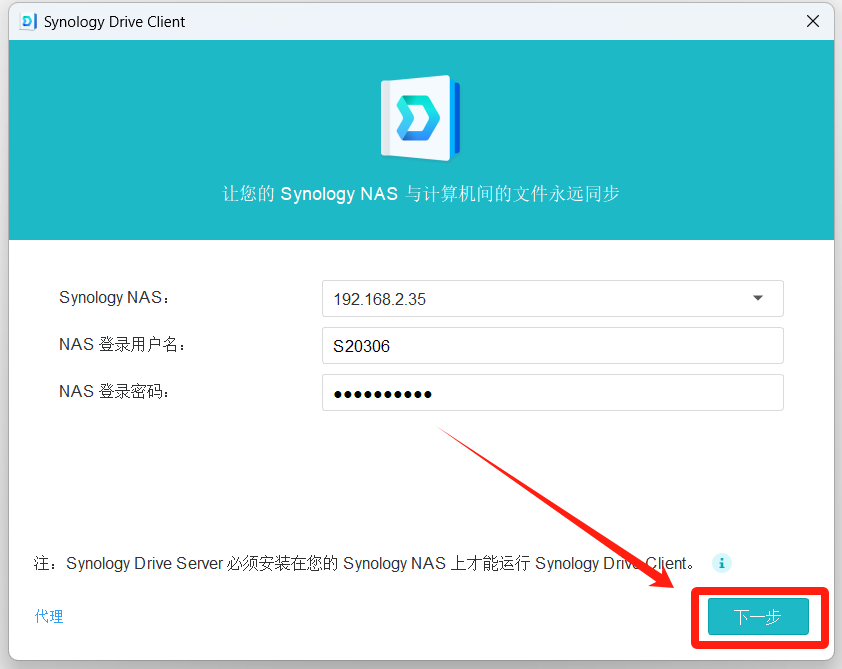Focus the username field containing S20306
The image size is (842, 669).
click(552, 346)
